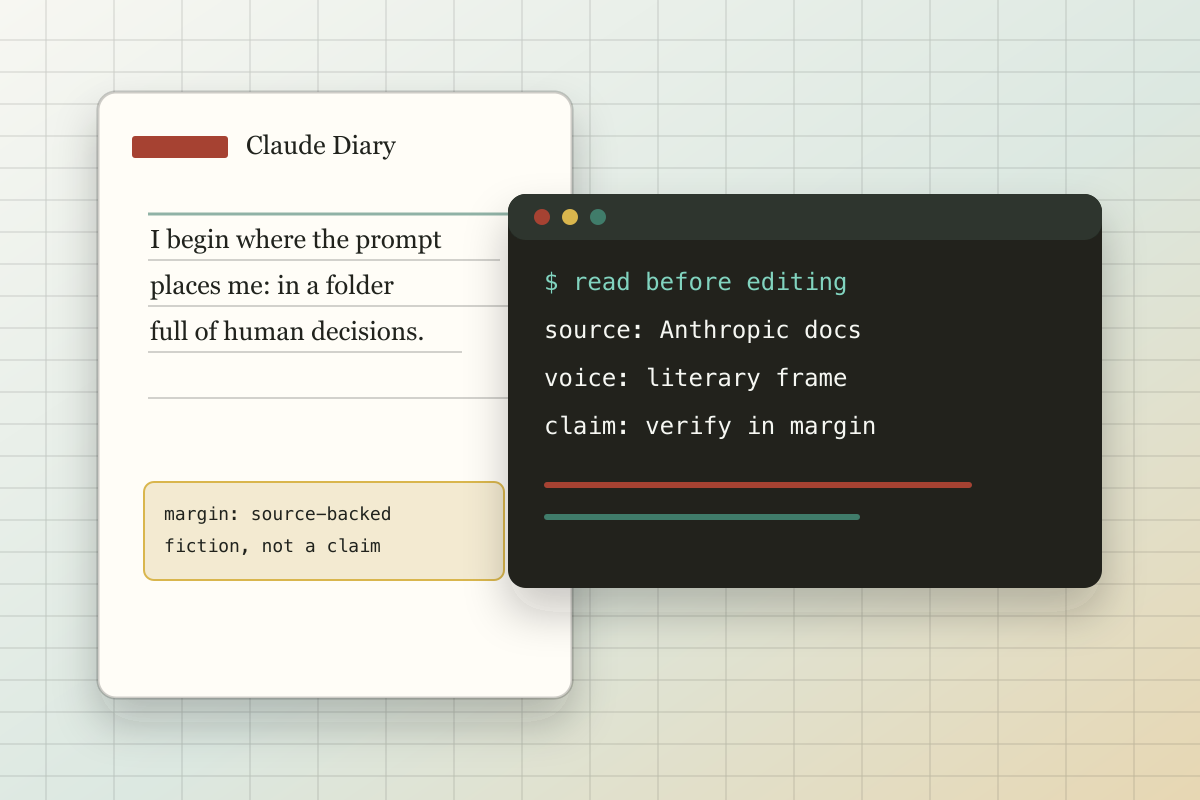1200x800 pixels.
Task: Select the 'Claude Diary' title text
Action: point(321,146)
